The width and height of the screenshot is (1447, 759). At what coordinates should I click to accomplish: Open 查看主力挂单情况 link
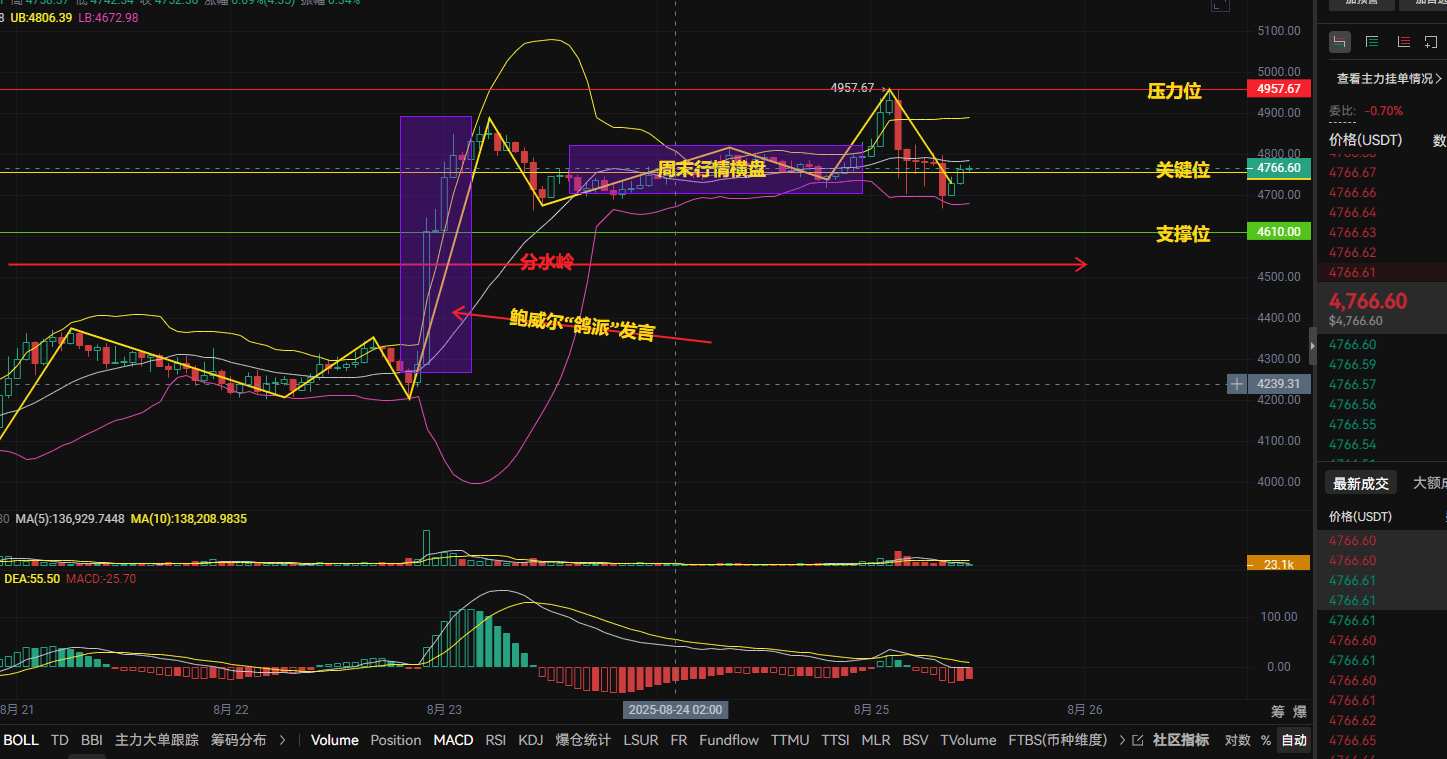(1389, 78)
